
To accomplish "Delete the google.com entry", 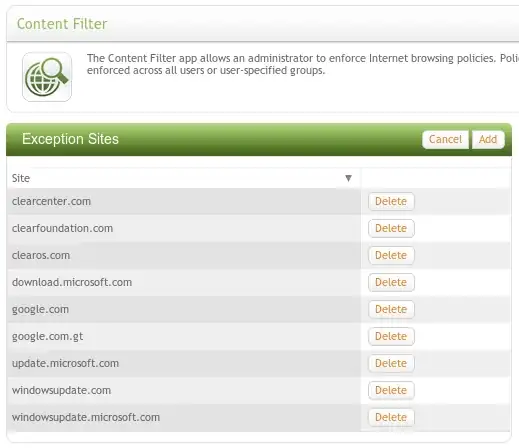I will 391,309.
